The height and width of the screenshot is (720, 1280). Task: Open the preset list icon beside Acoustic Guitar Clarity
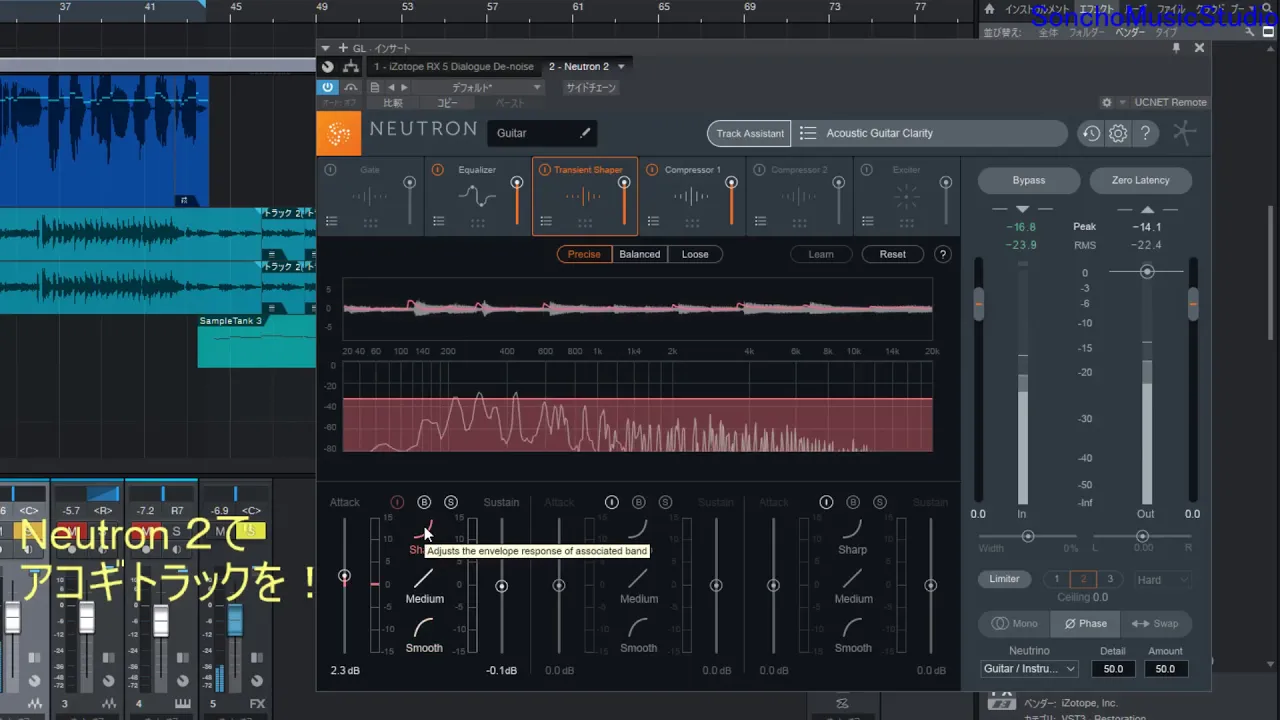click(x=808, y=133)
